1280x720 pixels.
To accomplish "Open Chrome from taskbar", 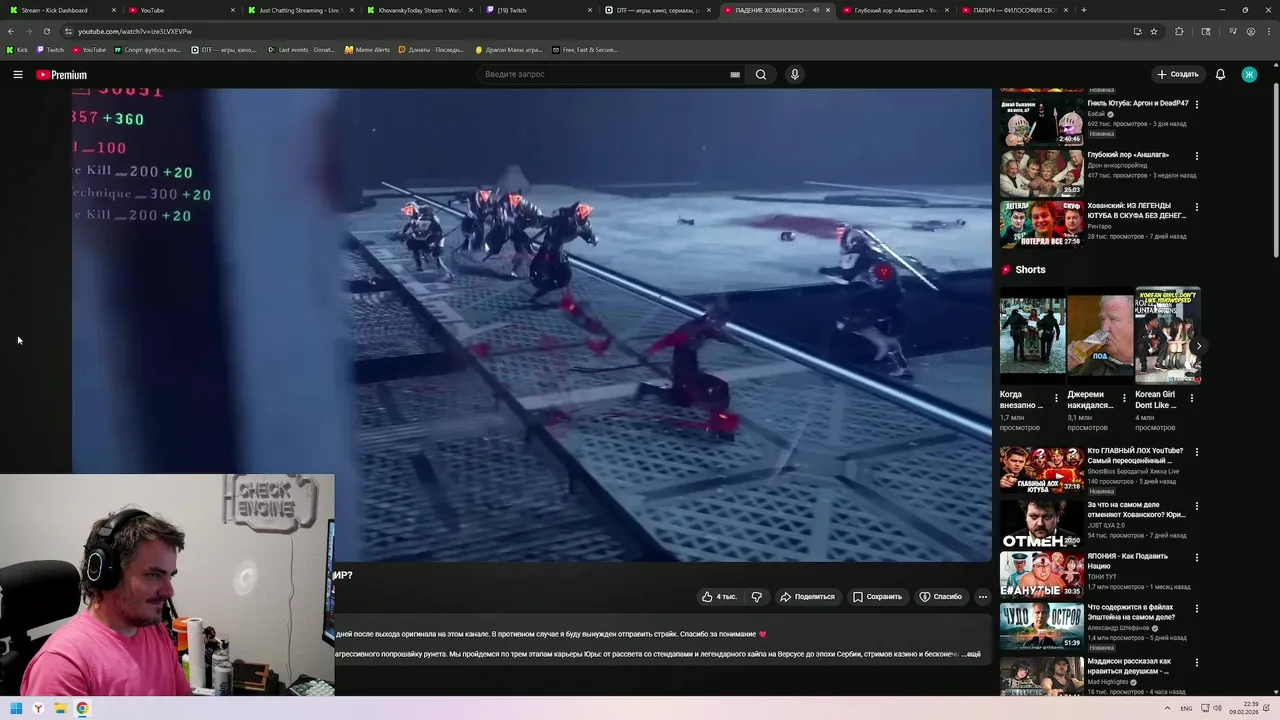I will [x=82, y=708].
